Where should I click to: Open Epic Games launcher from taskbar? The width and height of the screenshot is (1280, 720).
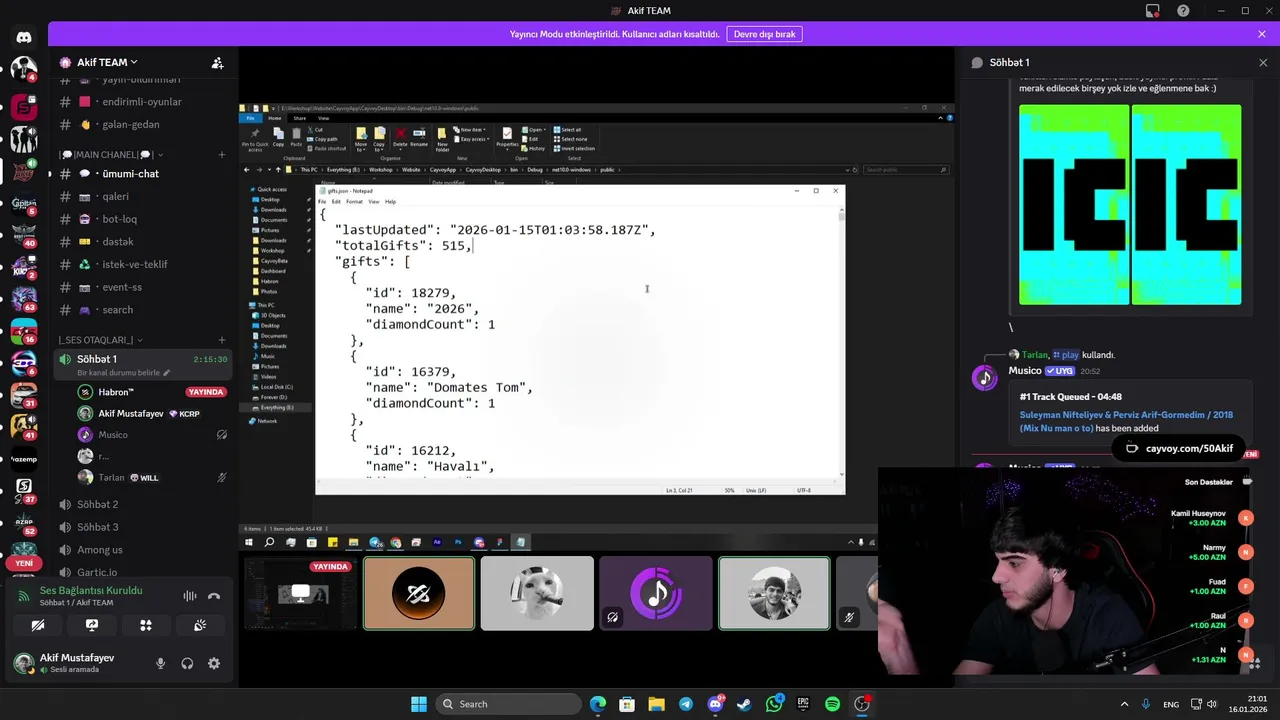803,704
